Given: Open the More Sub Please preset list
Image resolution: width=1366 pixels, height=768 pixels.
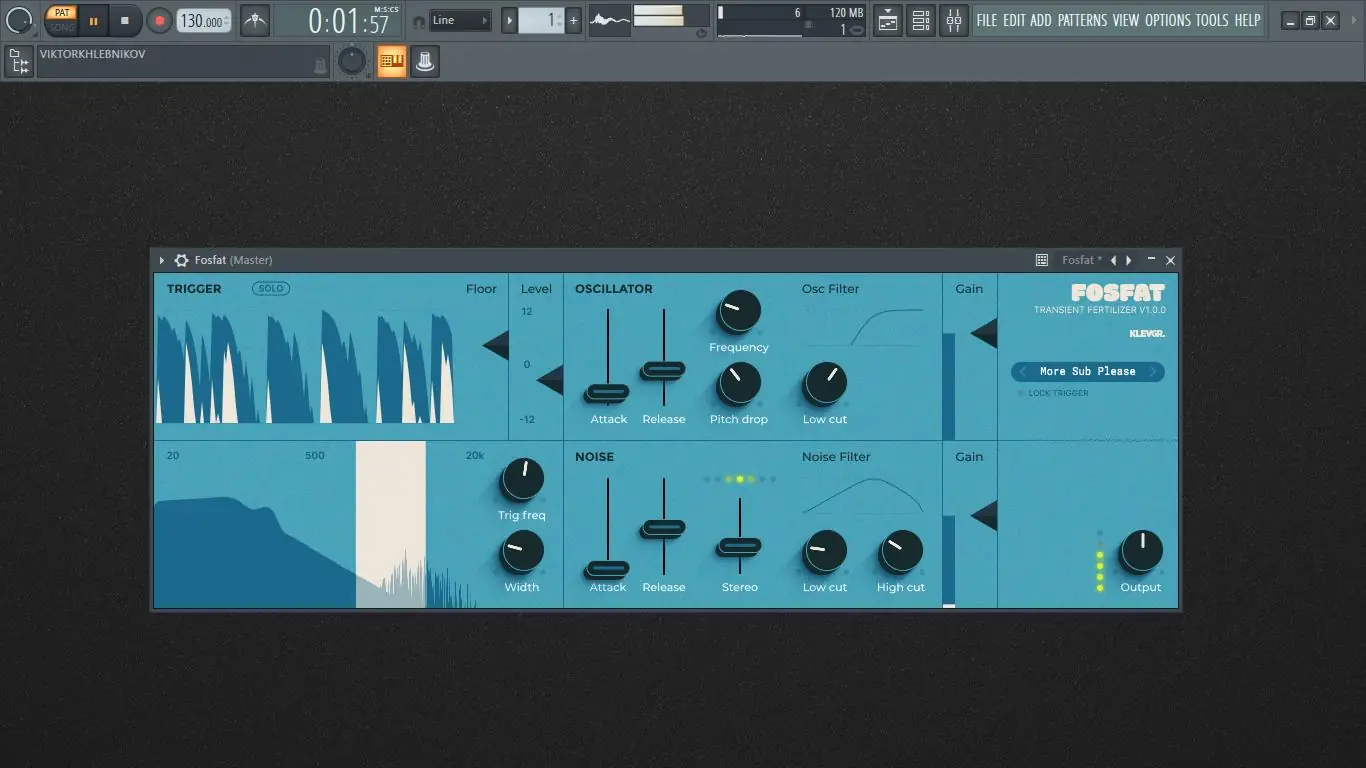Looking at the screenshot, I should pyautogui.click(x=1088, y=371).
